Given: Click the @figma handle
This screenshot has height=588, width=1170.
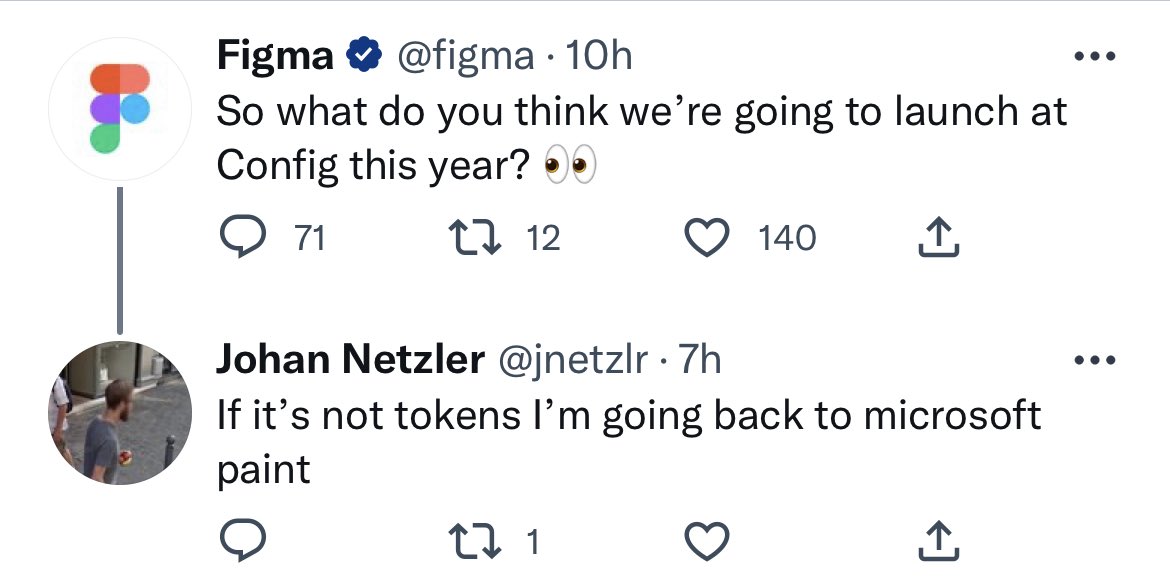Looking at the screenshot, I should click(x=466, y=56).
